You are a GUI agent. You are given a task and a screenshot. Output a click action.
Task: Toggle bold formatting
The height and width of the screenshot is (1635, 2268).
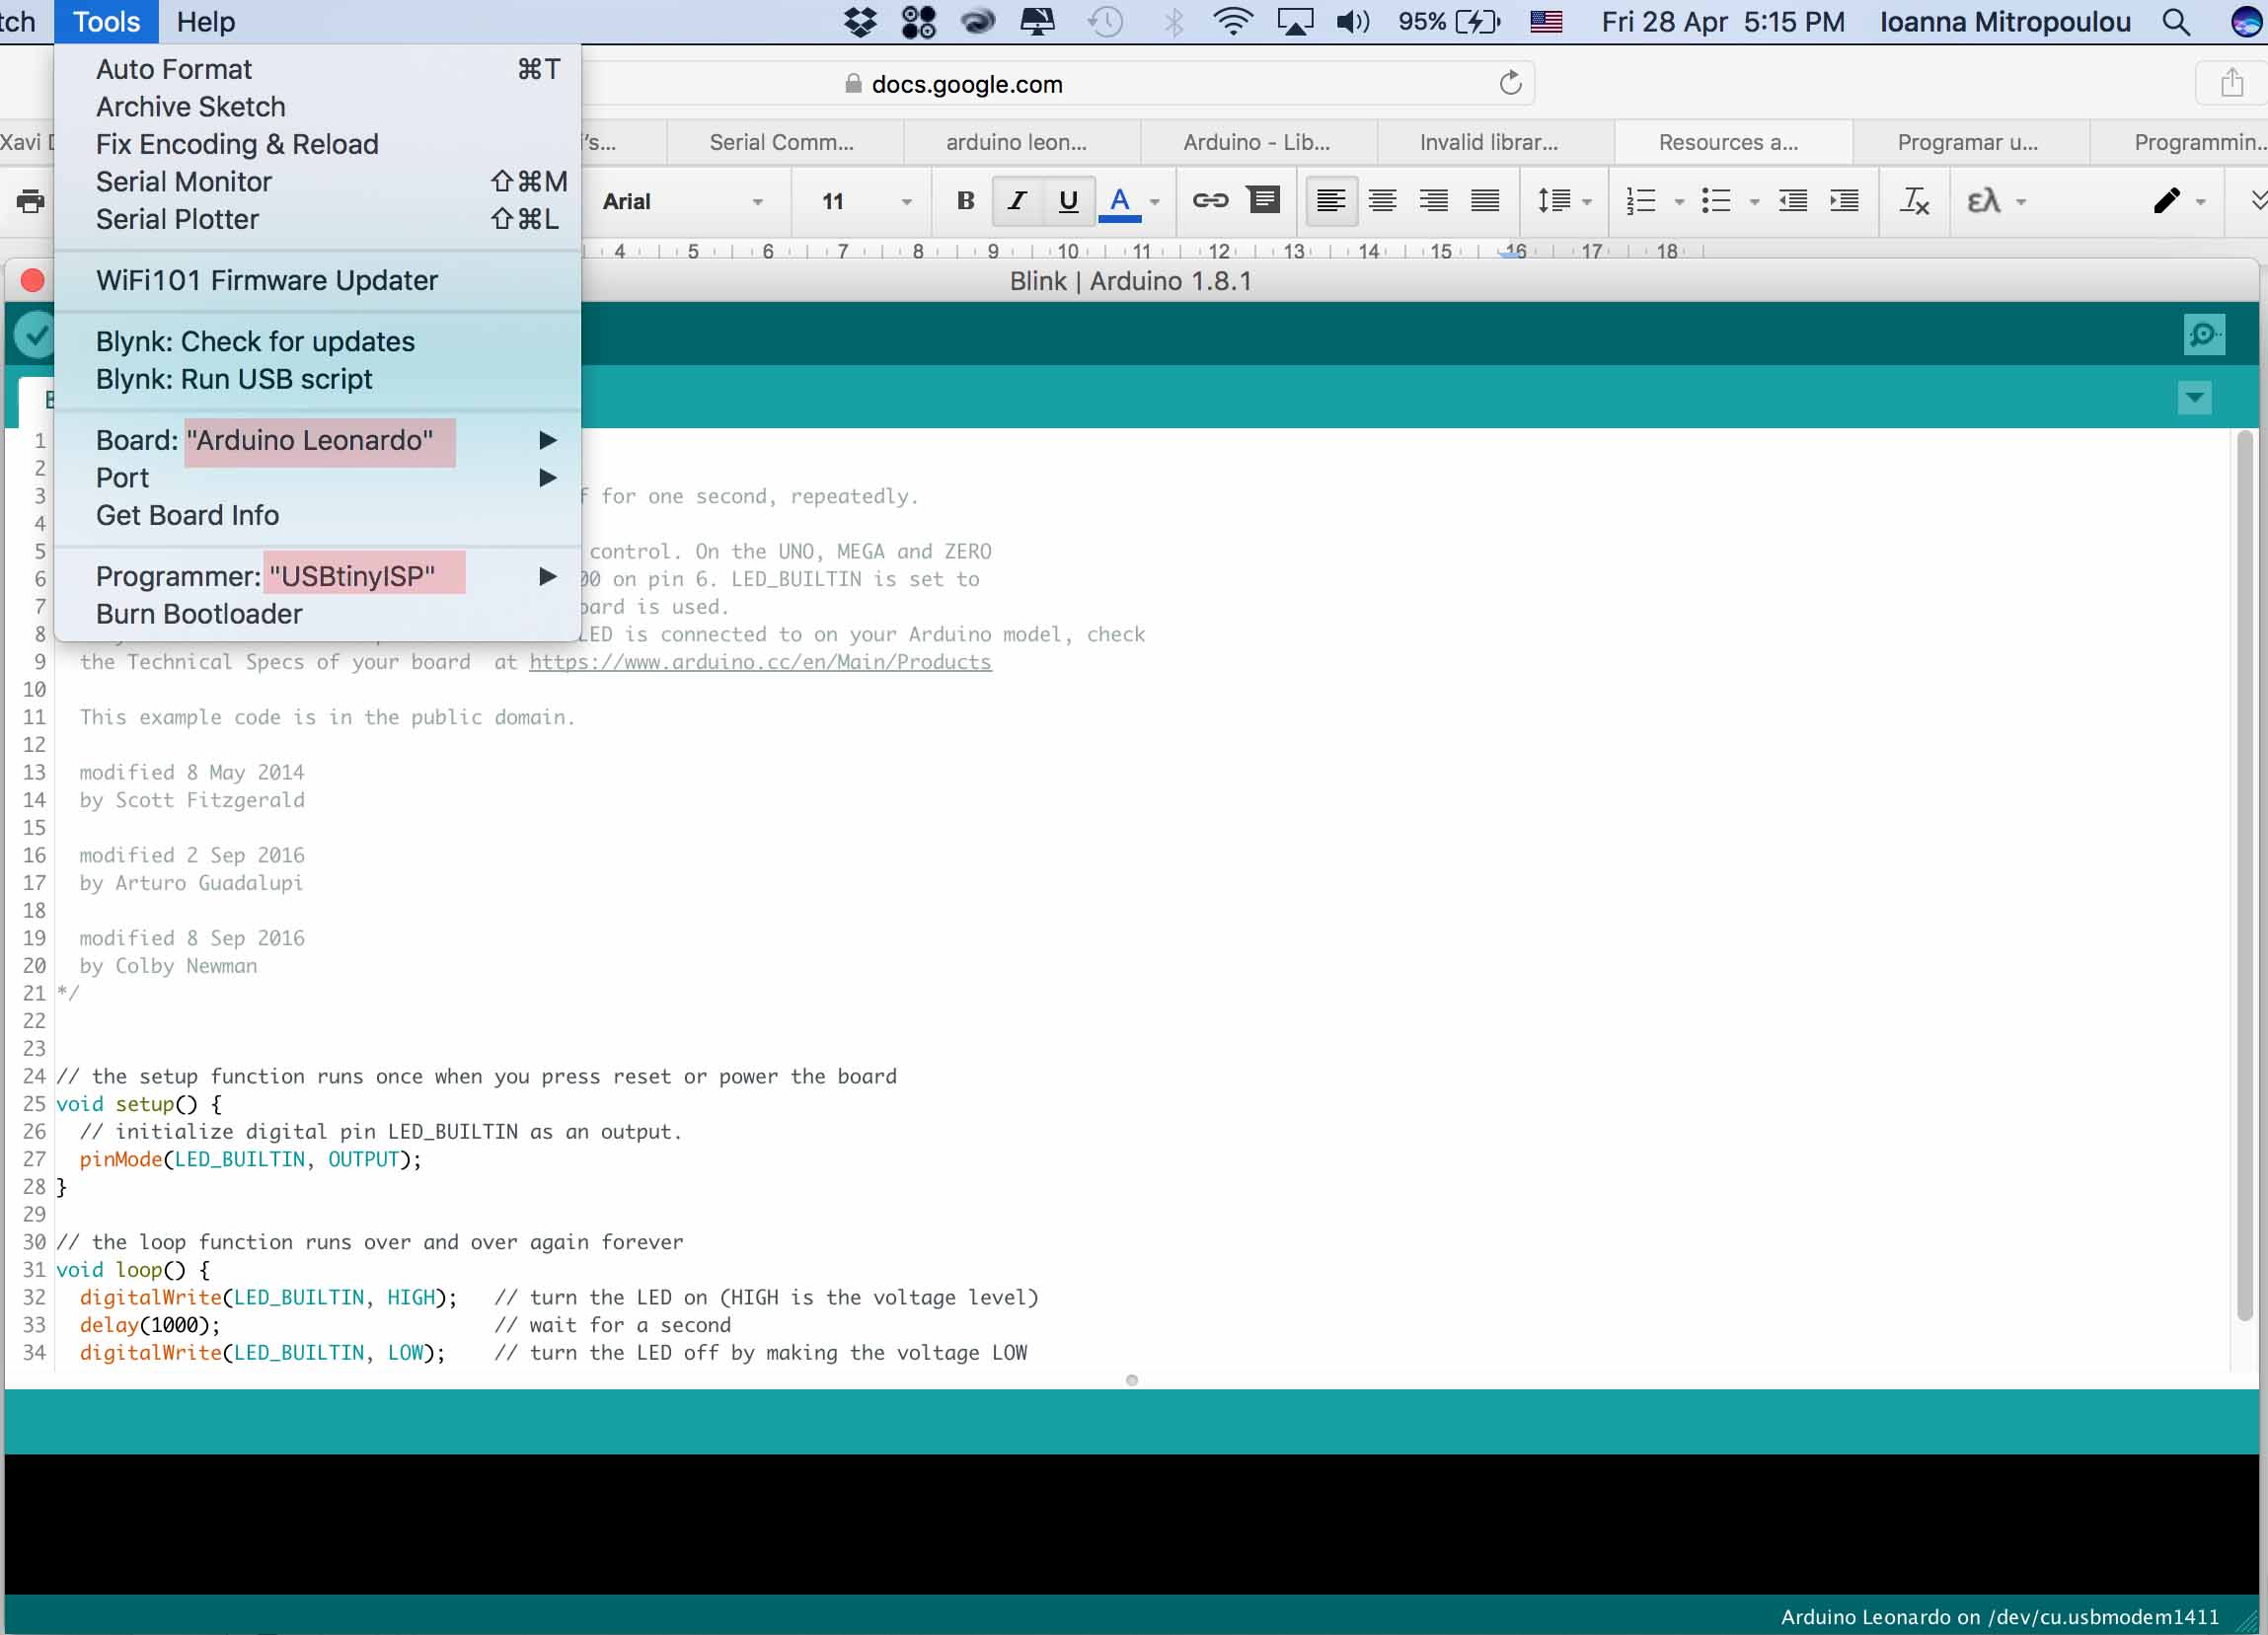[x=964, y=201]
